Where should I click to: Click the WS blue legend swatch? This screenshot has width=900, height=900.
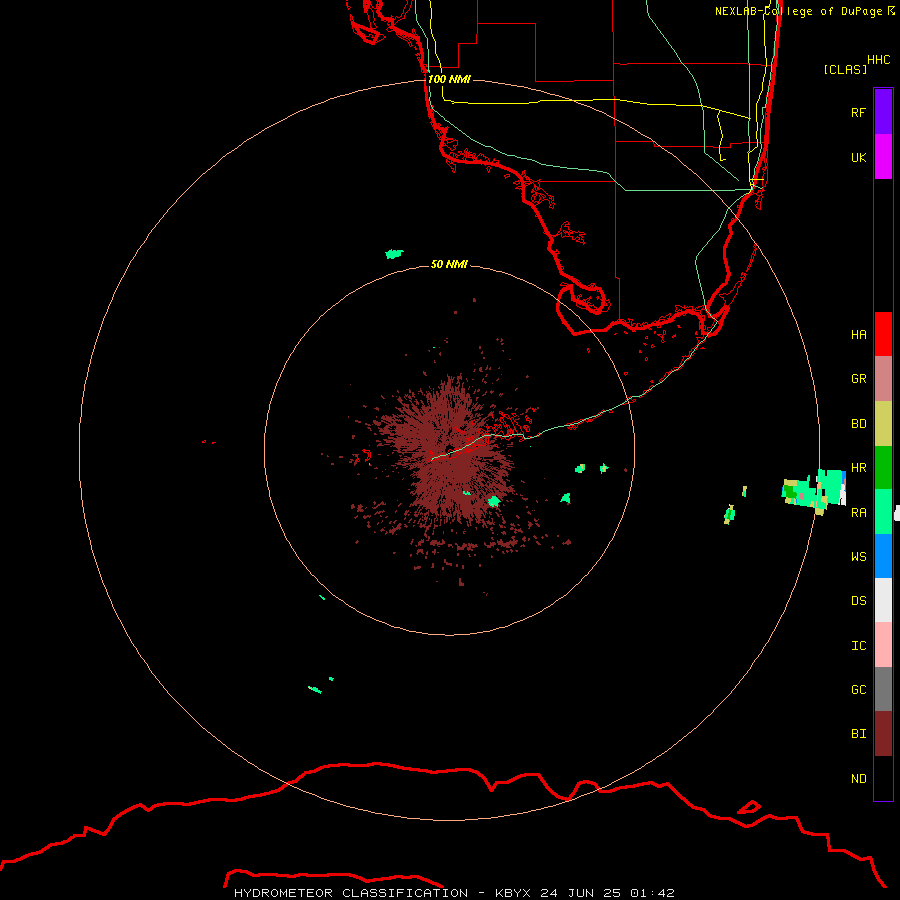(x=883, y=556)
